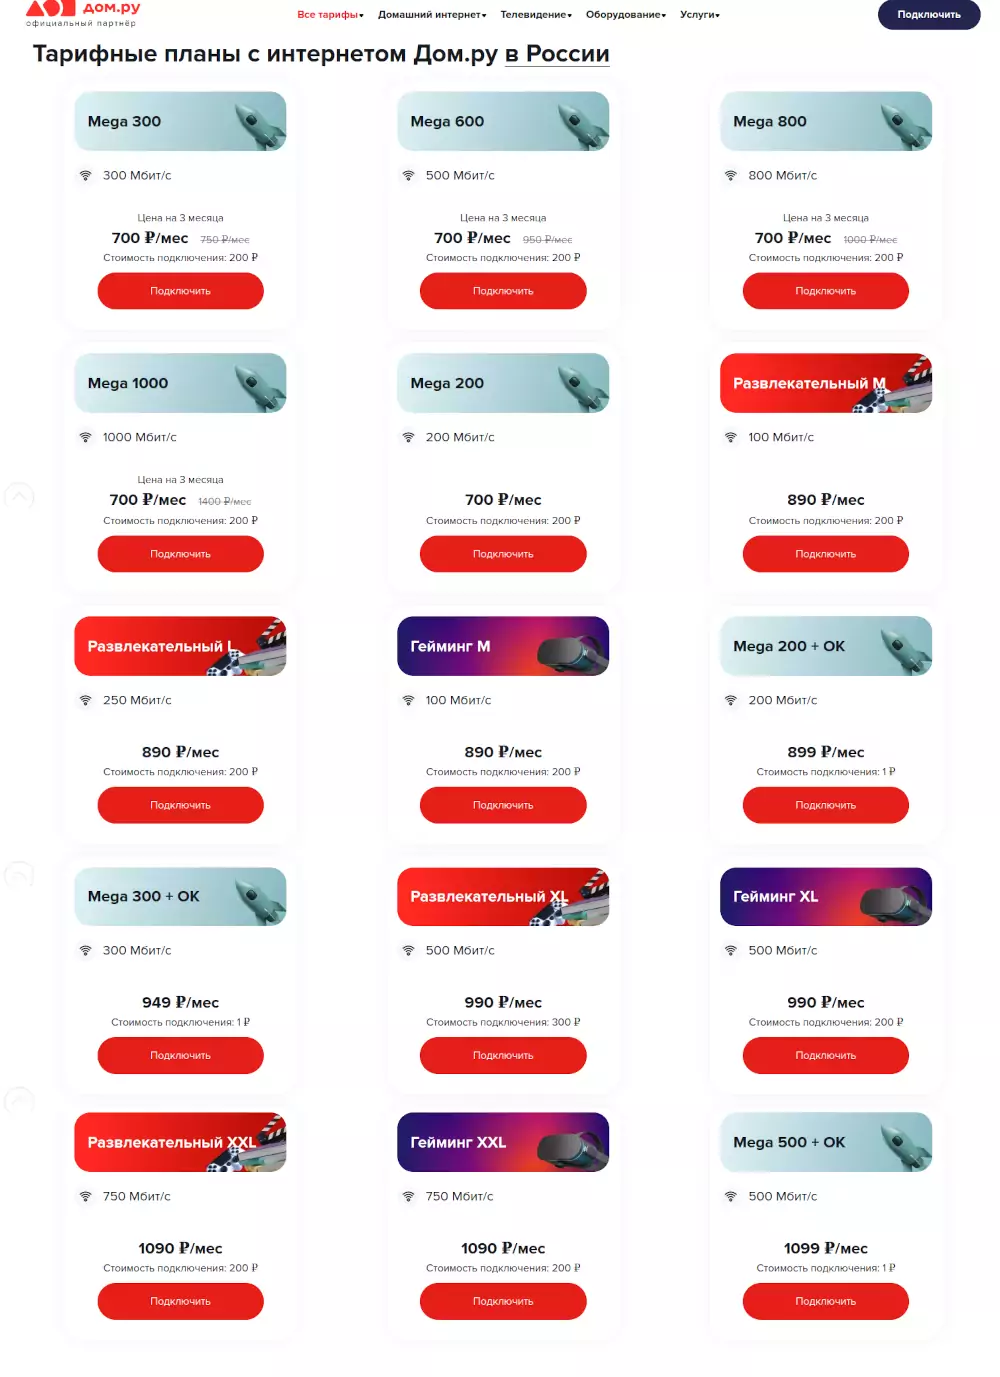Click the Дом.ру logo in the header

click(83, 12)
